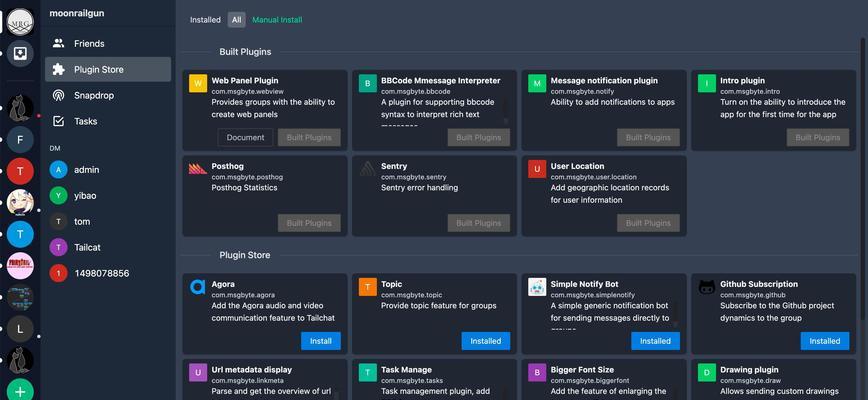Click the BBCode description scrollbar
The width and height of the screenshot is (868, 400).
click(505, 112)
